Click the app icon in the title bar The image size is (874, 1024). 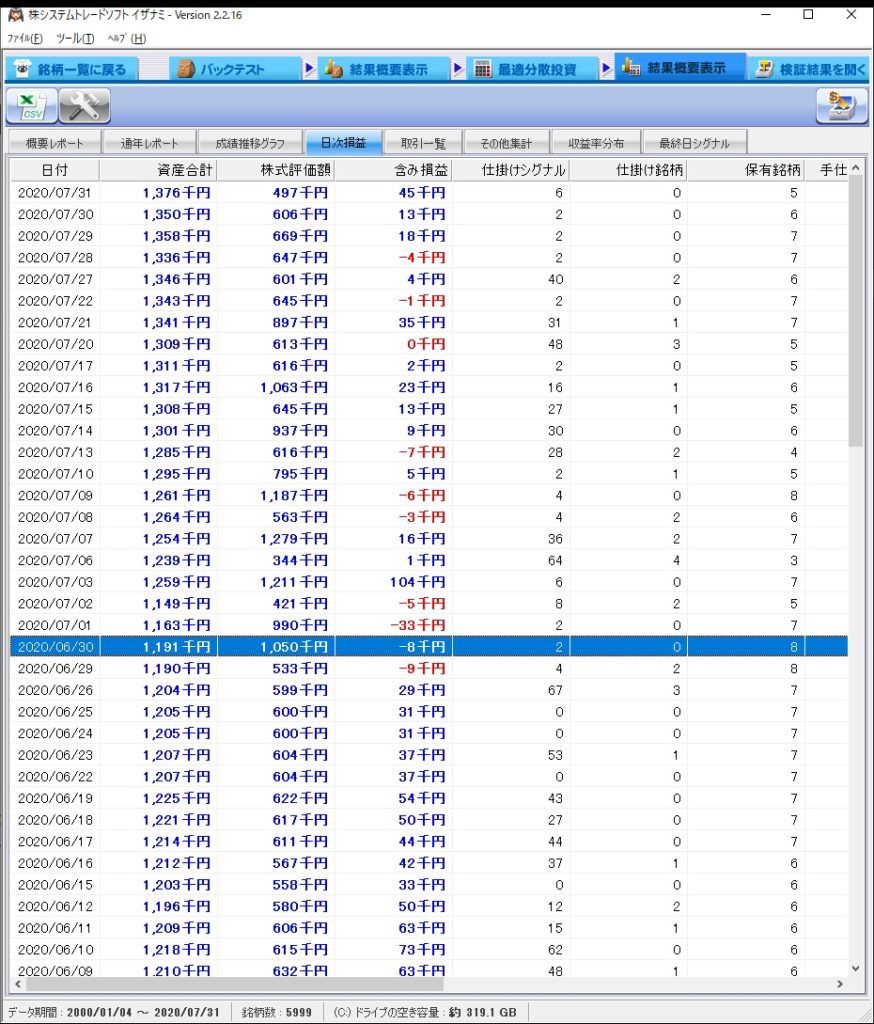pyautogui.click(x=15, y=15)
